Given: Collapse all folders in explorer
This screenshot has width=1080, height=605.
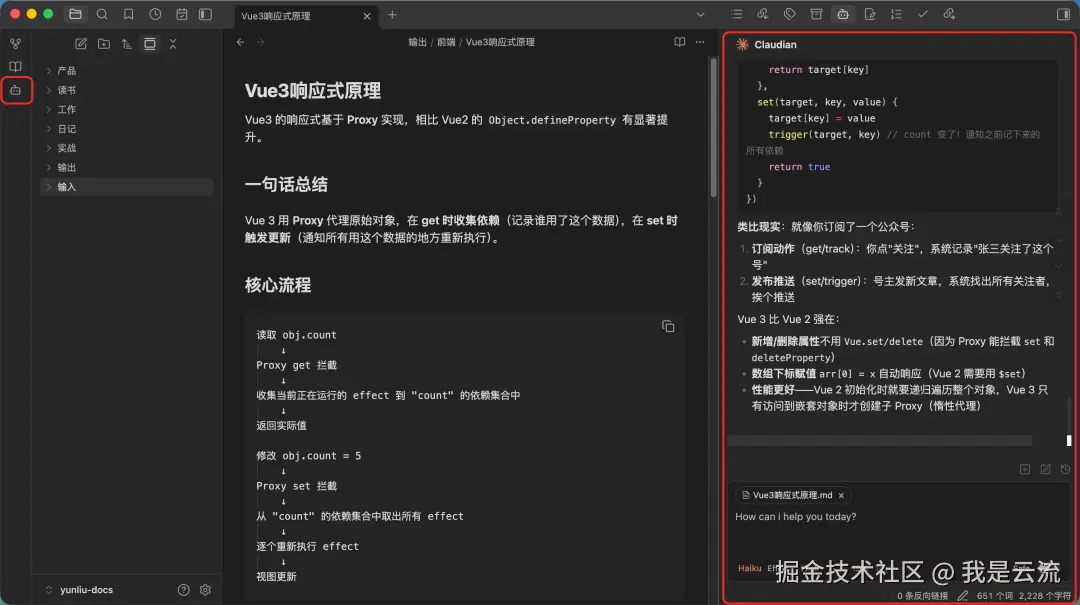Looking at the screenshot, I should (173, 44).
